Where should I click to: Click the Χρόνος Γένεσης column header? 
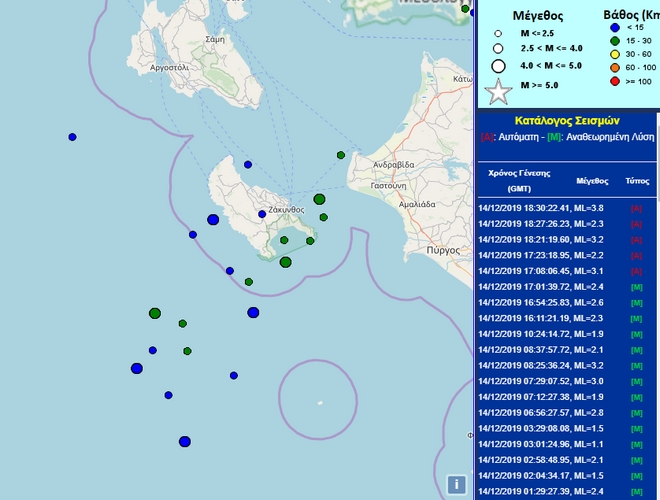click(x=519, y=180)
